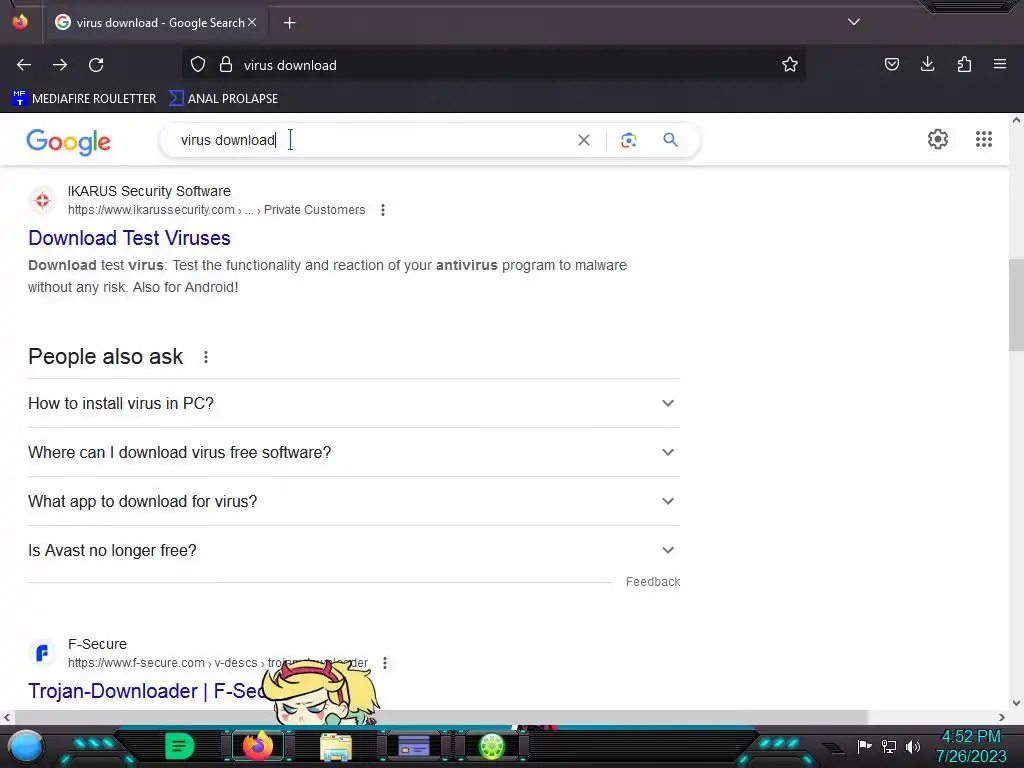Screen dimensions: 1024x768
Task: Expand Is Avast no longer free?
Action: (x=354, y=551)
